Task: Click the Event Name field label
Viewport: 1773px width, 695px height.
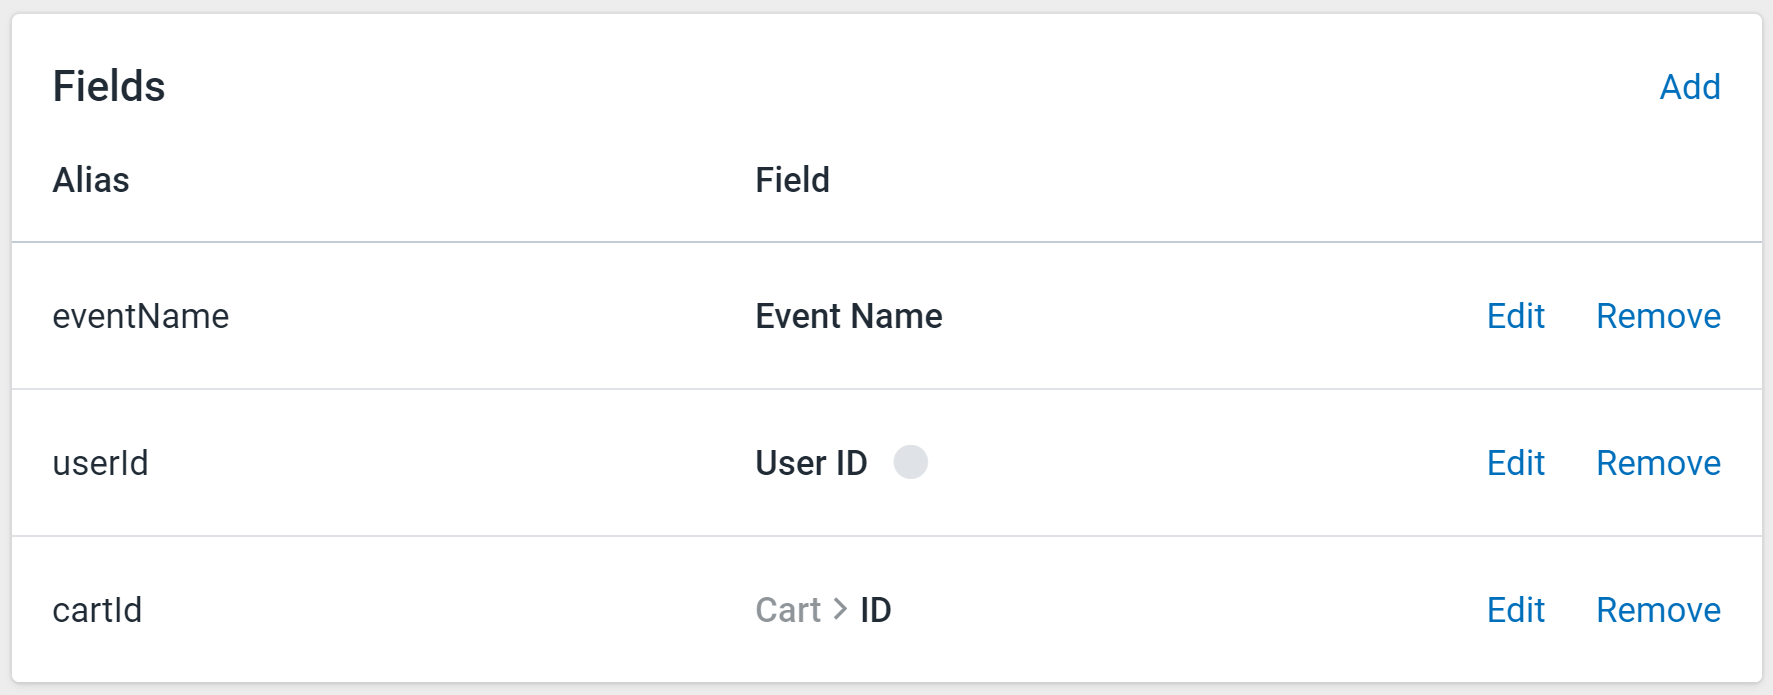Action: click(849, 316)
